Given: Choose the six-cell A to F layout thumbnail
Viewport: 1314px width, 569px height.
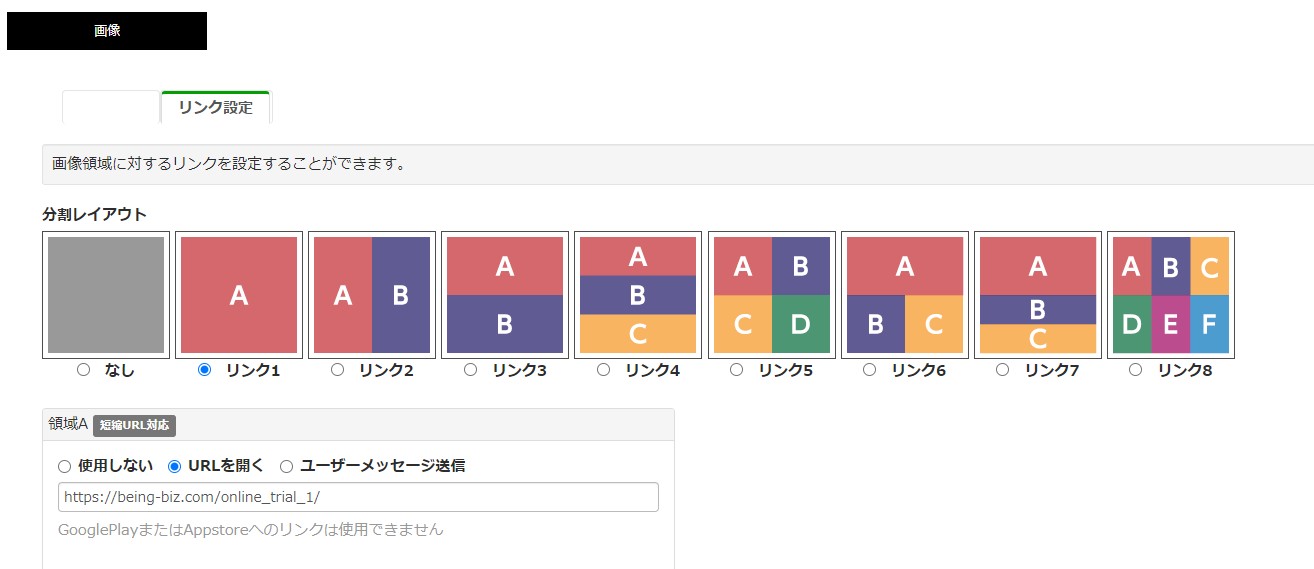Looking at the screenshot, I should click(1171, 295).
